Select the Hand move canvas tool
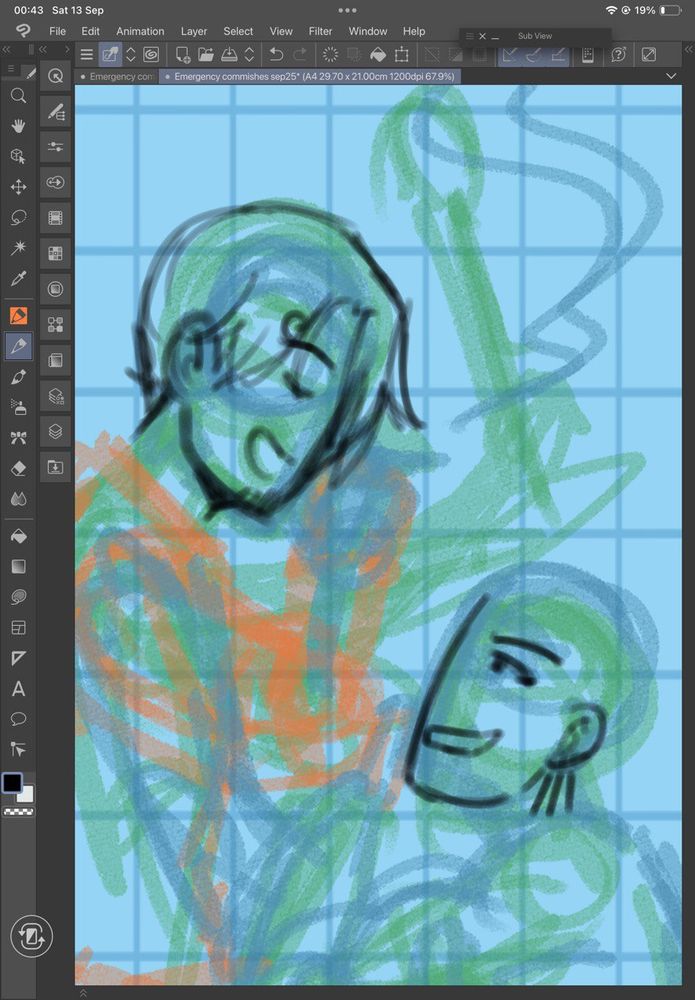 point(18,126)
